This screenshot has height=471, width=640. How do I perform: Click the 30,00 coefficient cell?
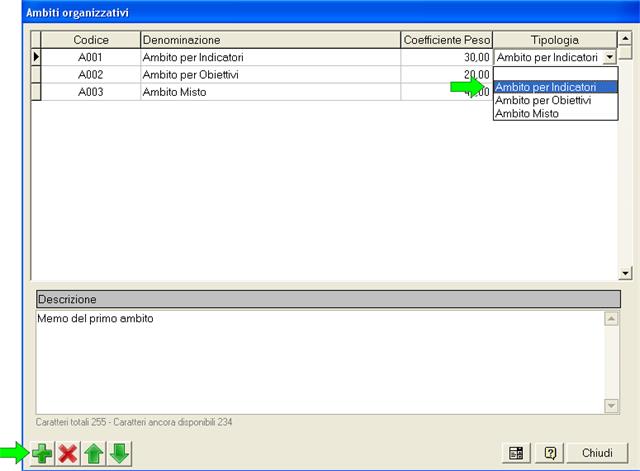[446, 58]
